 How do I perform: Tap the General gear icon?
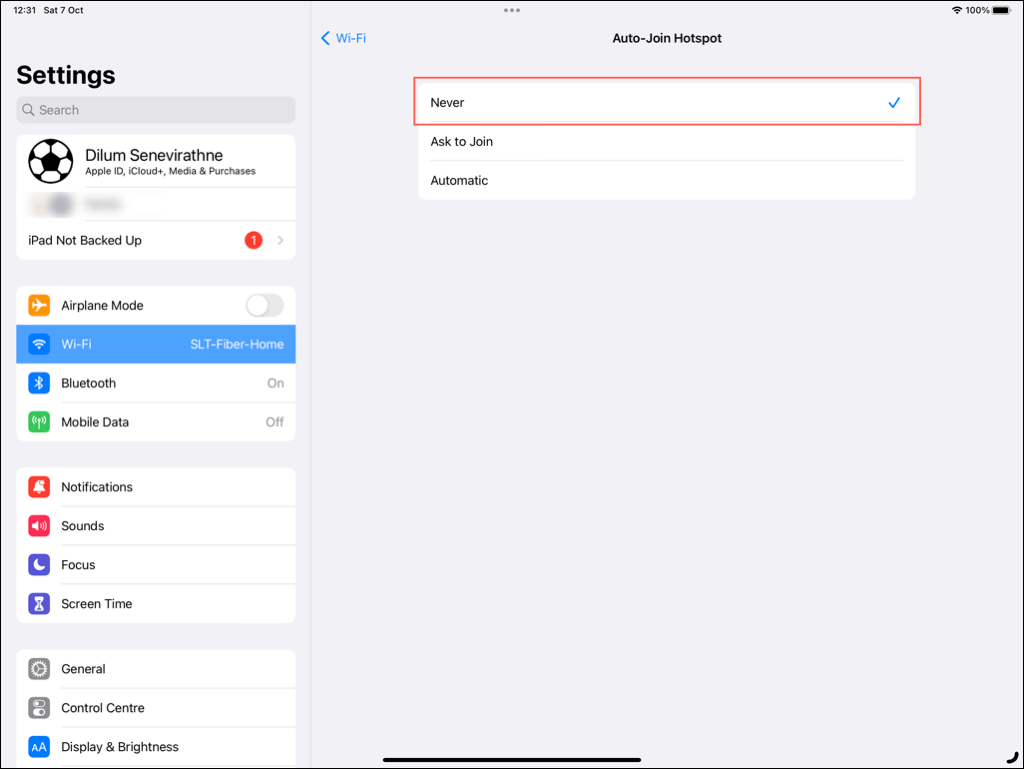click(39, 668)
